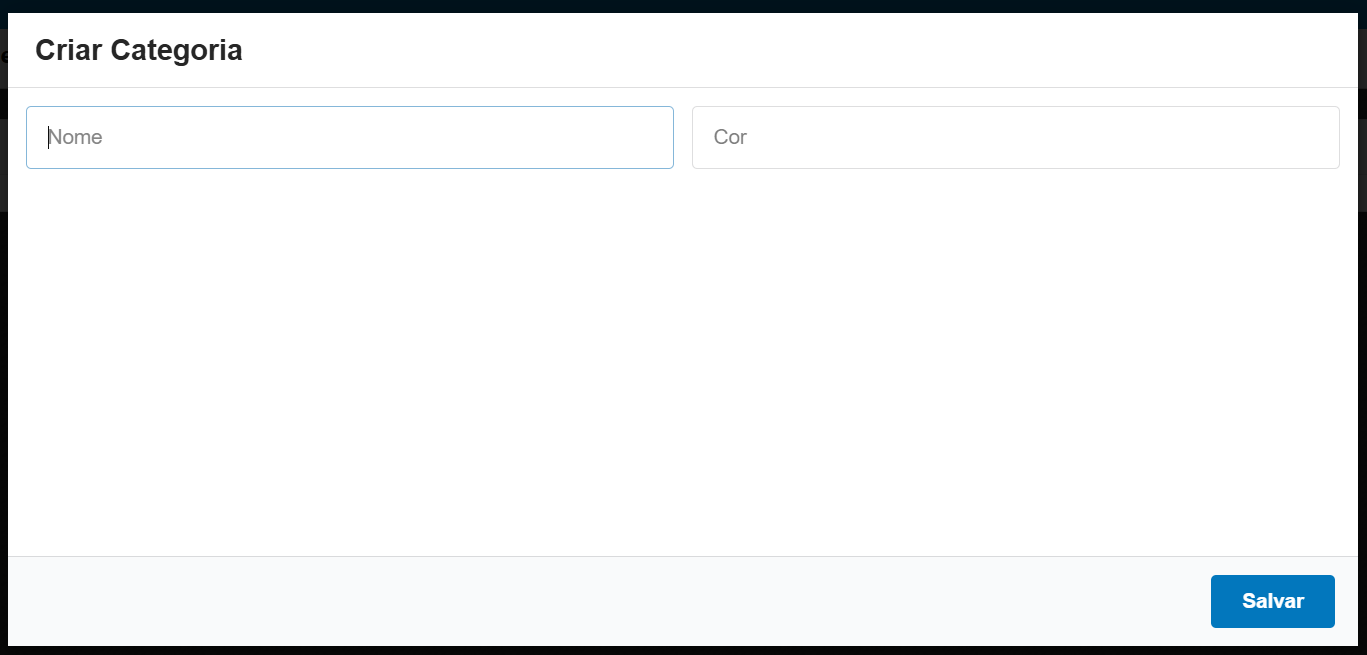Open the category color input
Screen dimensions: 1367x655
pos(1015,138)
